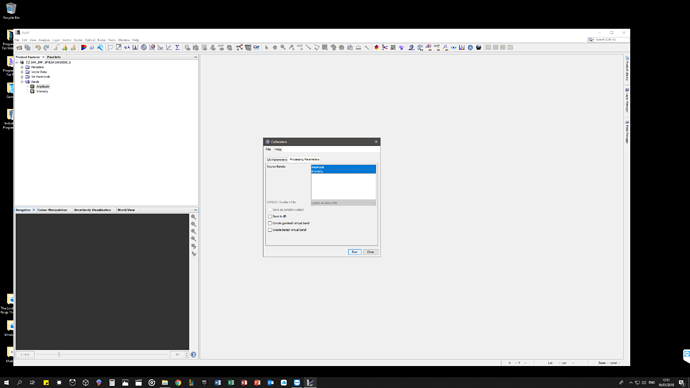Collapse the Bands folder in product tree
The image size is (690, 388).
22,82
